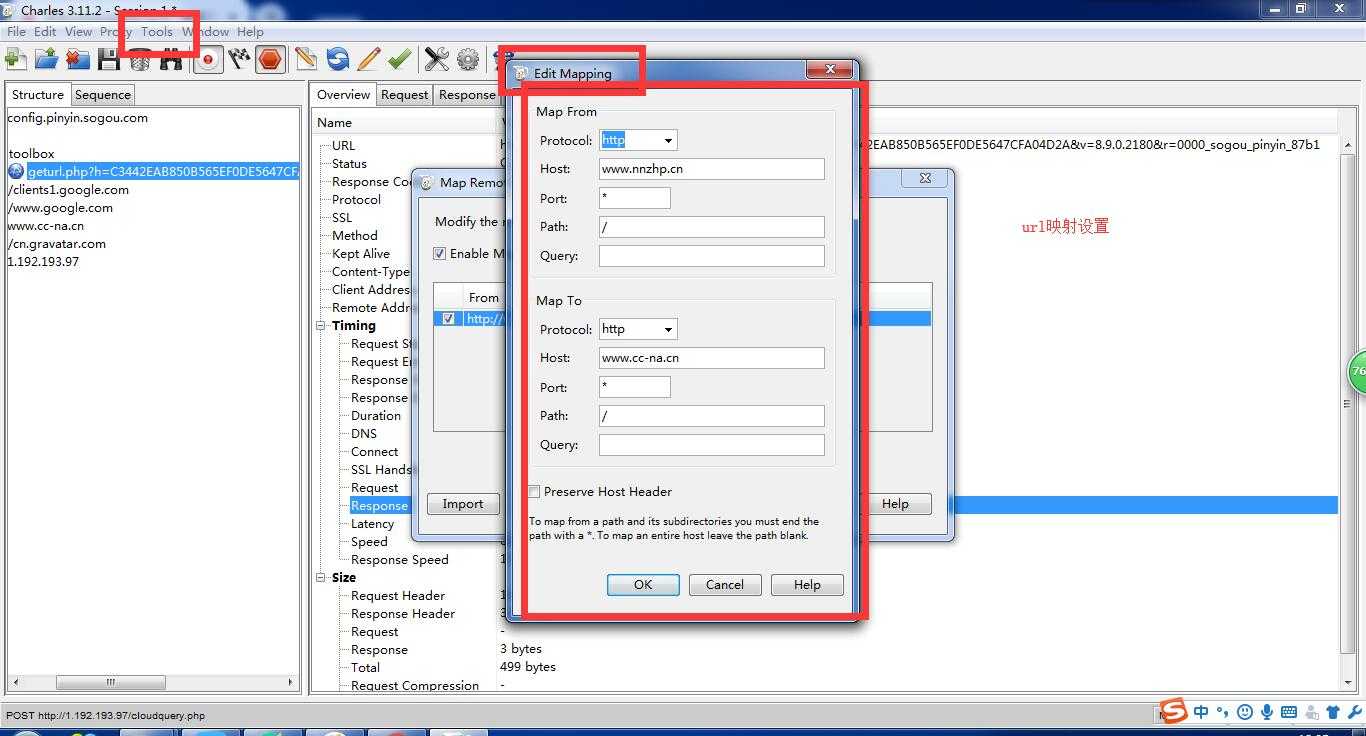Compose a new request with the pencil-on-paper icon
Image resolution: width=1366 pixels, height=736 pixels.
pyautogui.click(x=306, y=59)
